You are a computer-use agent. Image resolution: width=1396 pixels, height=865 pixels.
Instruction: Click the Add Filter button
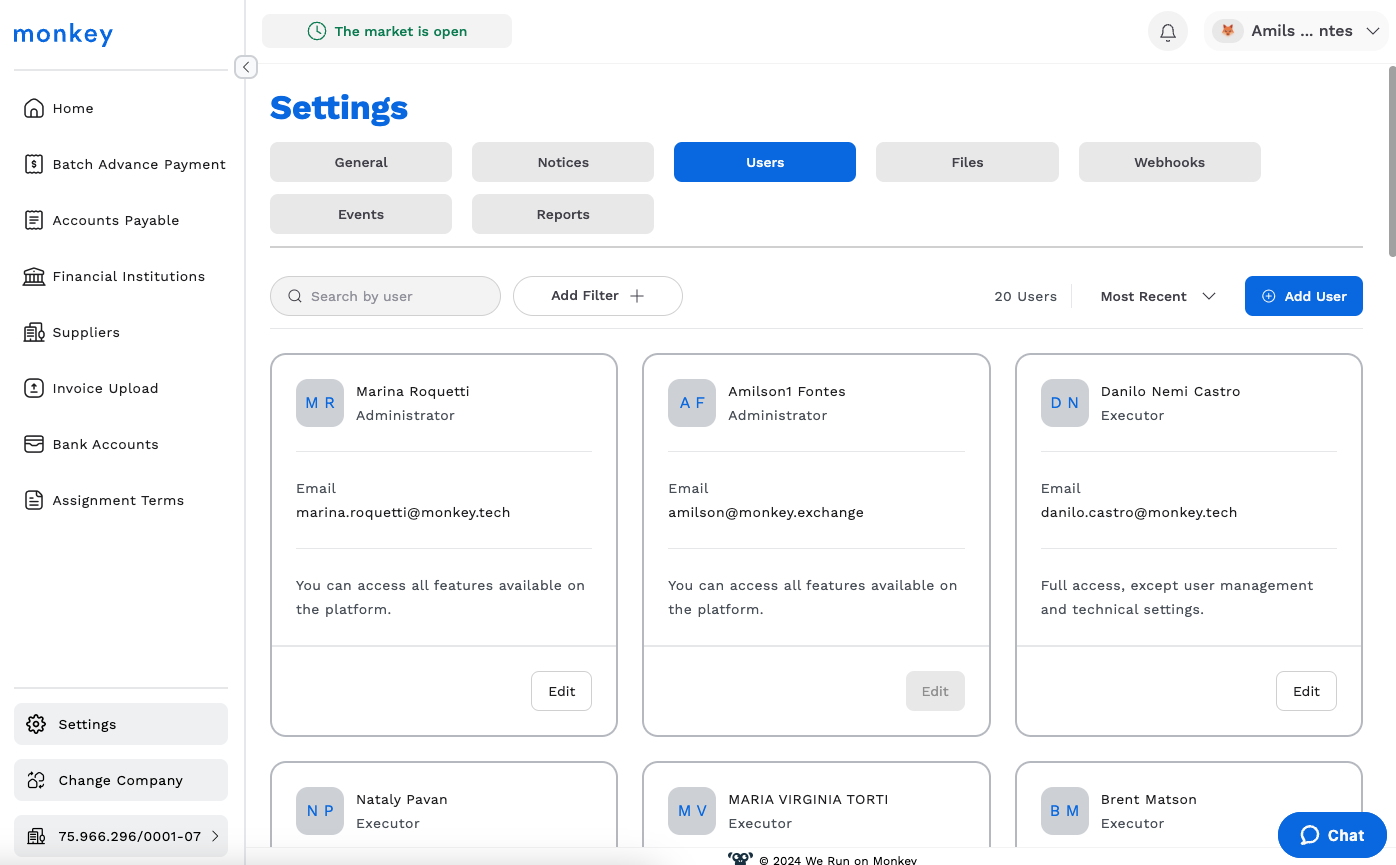pos(597,296)
